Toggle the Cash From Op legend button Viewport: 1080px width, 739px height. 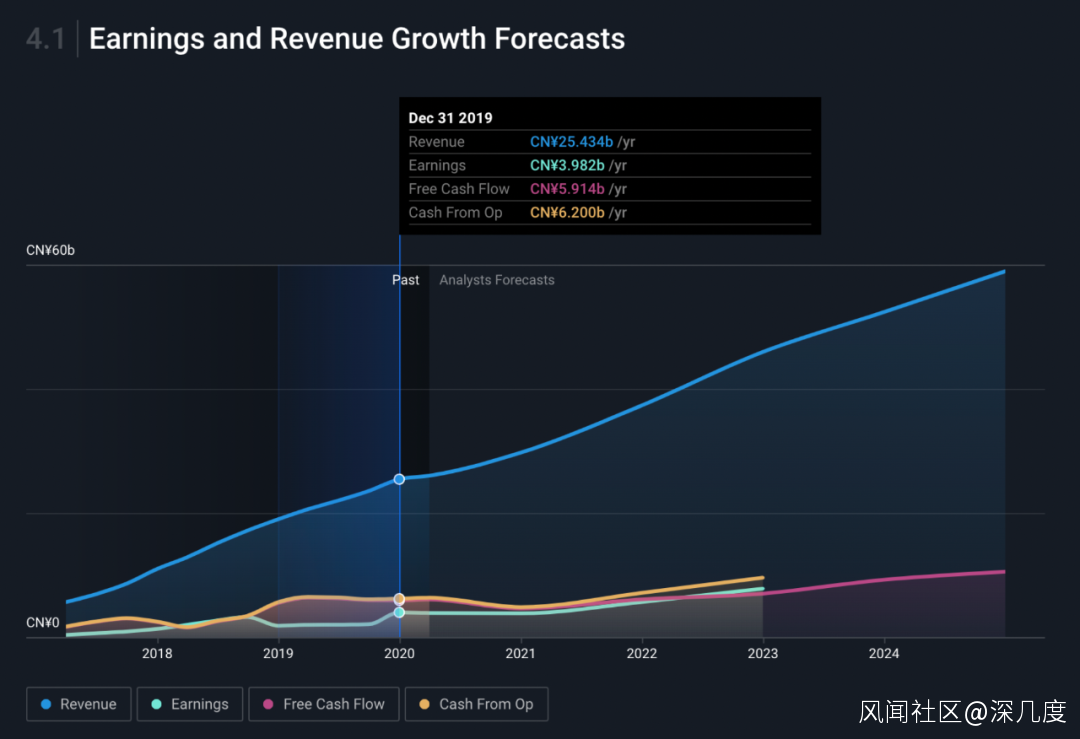point(477,704)
